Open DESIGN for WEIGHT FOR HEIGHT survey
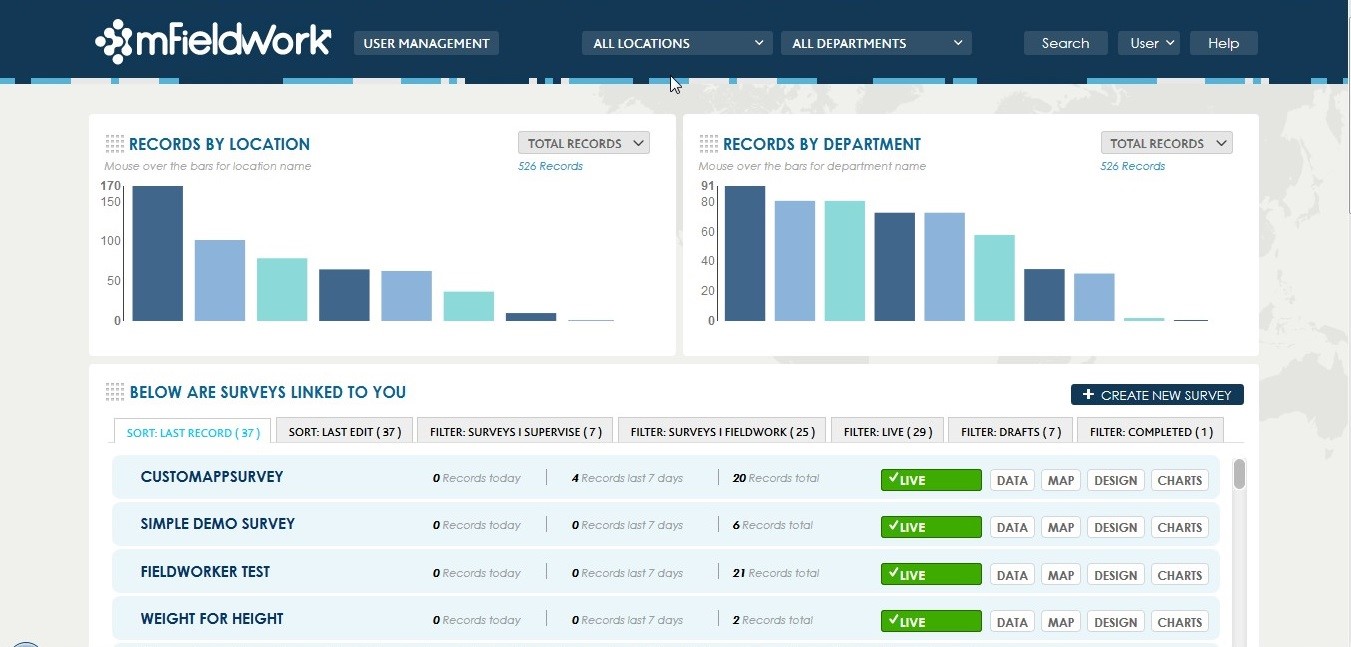The width and height of the screenshot is (1351, 647). (1115, 621)
